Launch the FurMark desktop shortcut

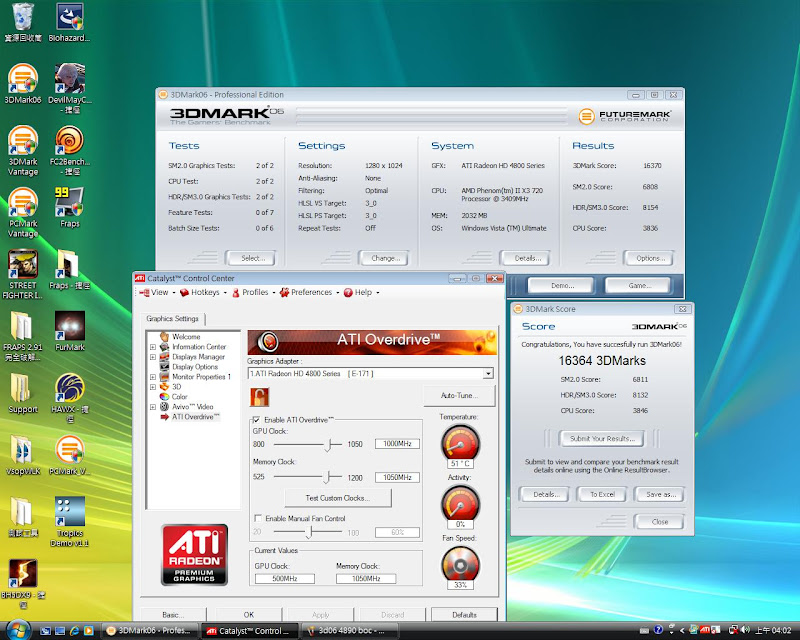[69, 331]
